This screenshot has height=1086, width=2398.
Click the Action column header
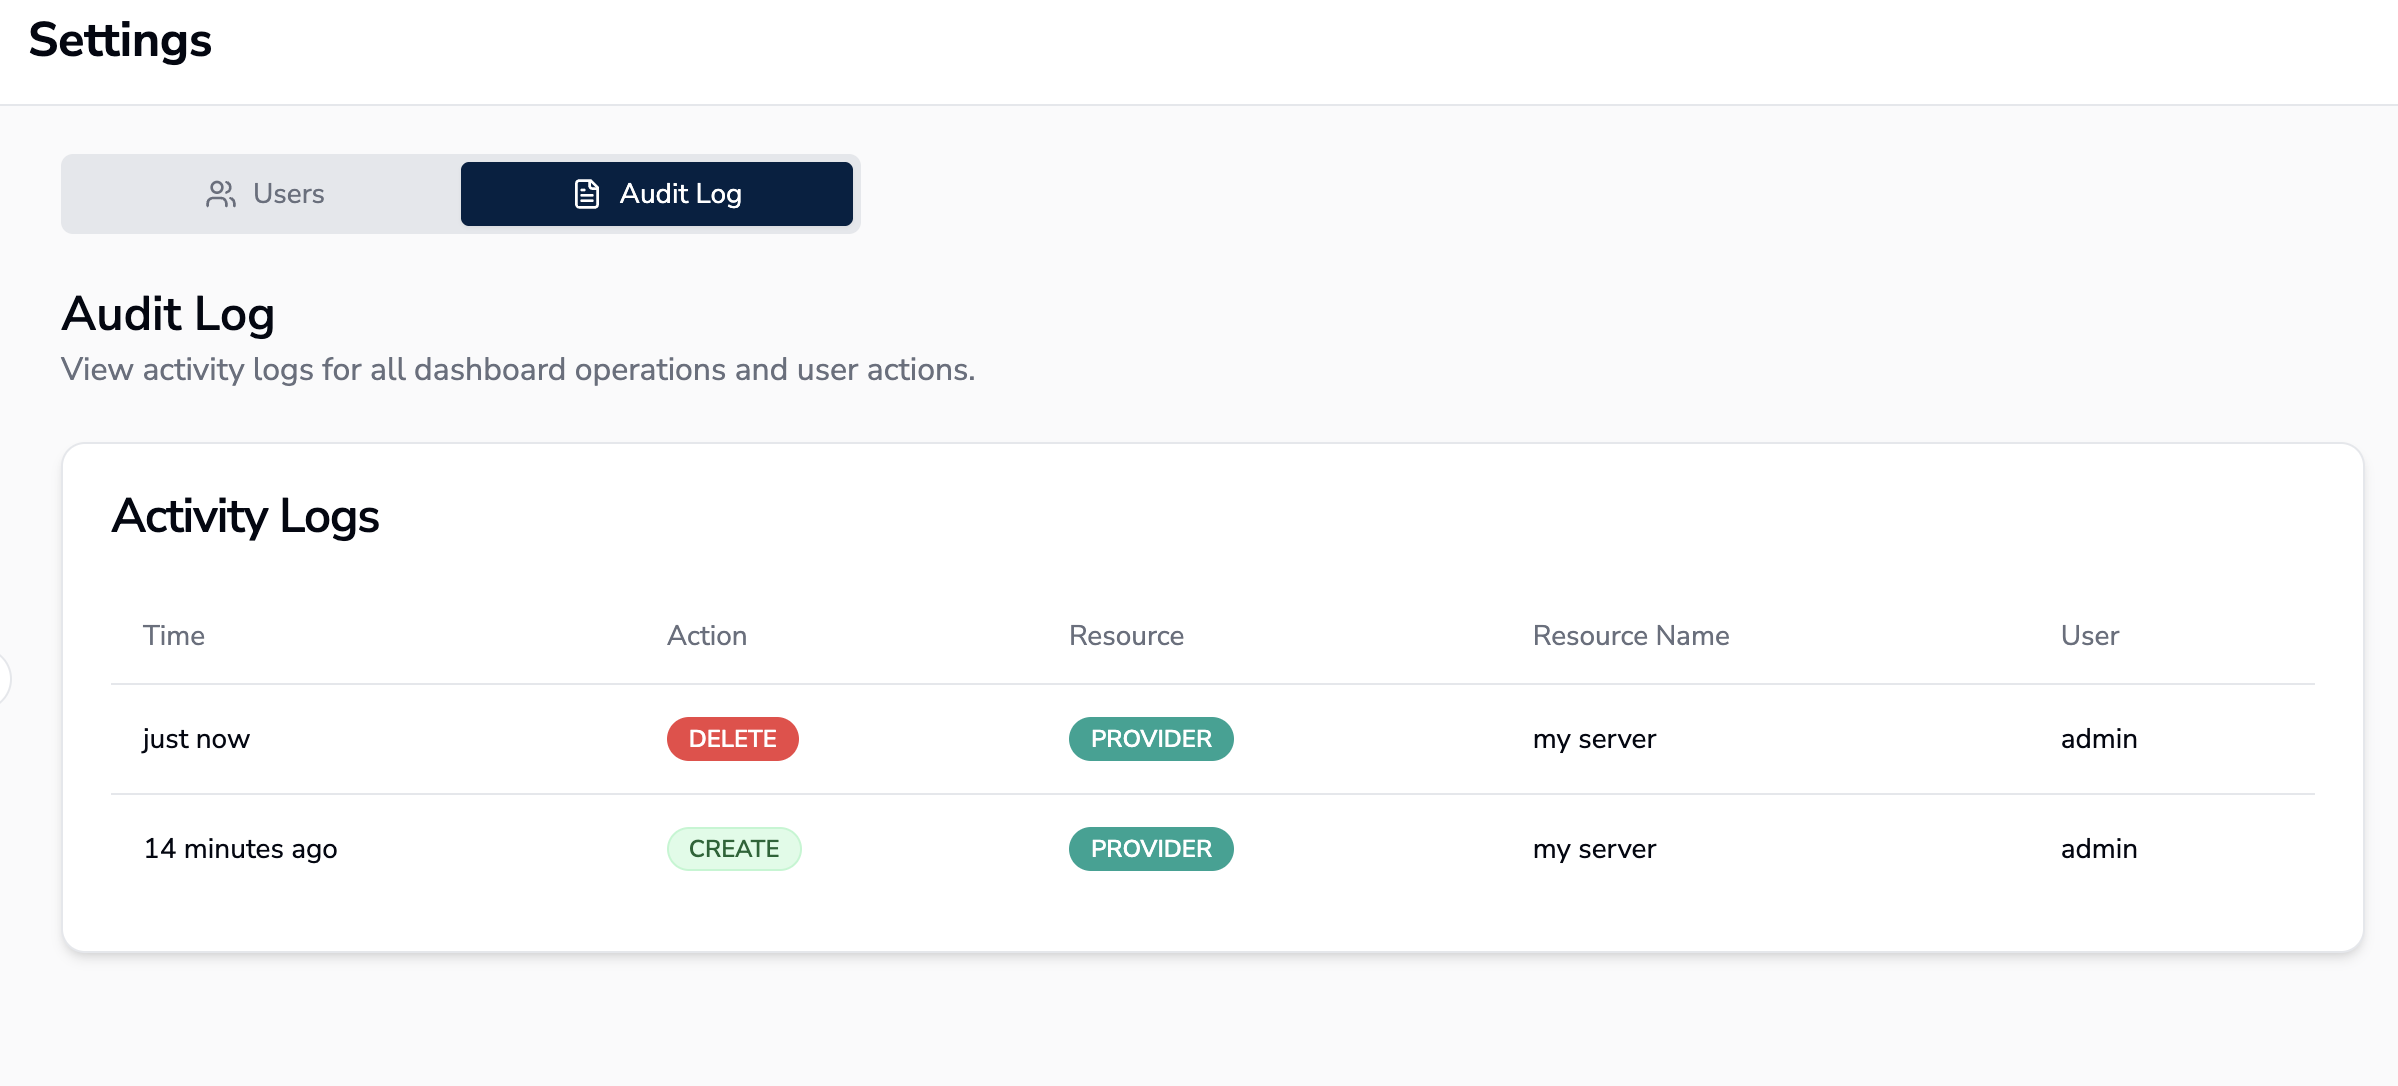click(707, 636)
